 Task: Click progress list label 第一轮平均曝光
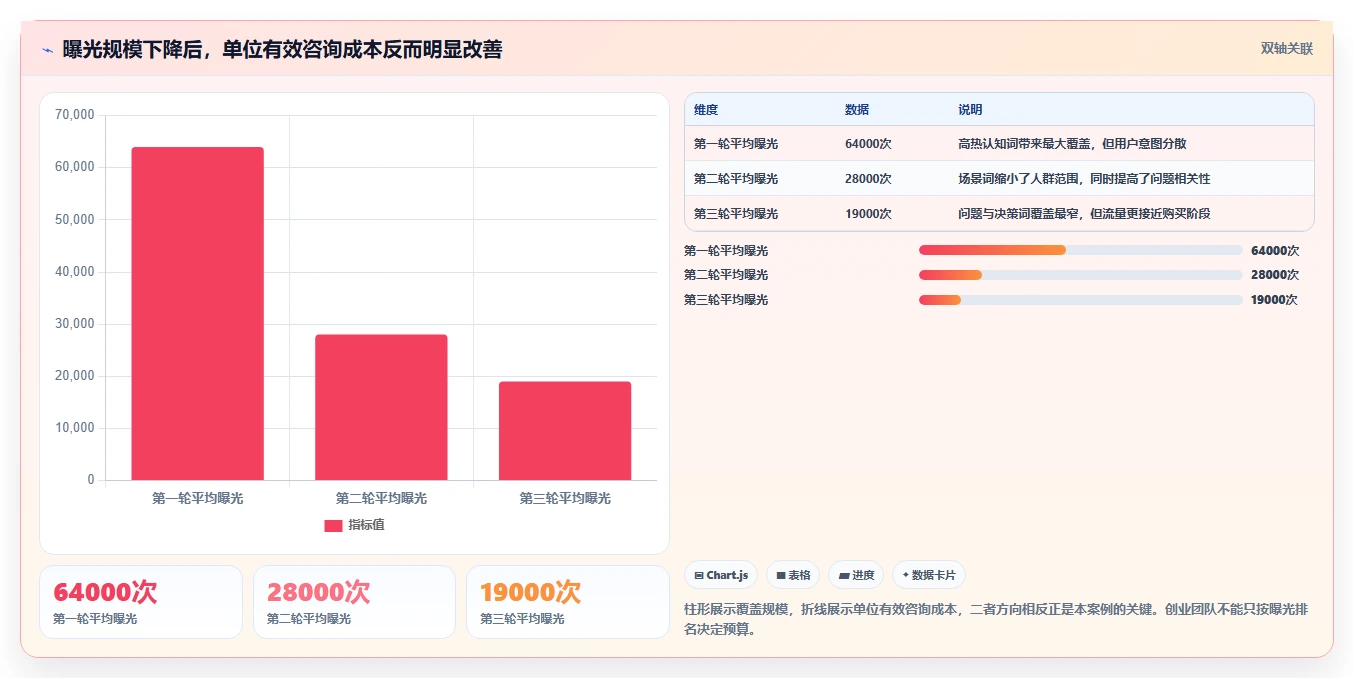point(726,250)
